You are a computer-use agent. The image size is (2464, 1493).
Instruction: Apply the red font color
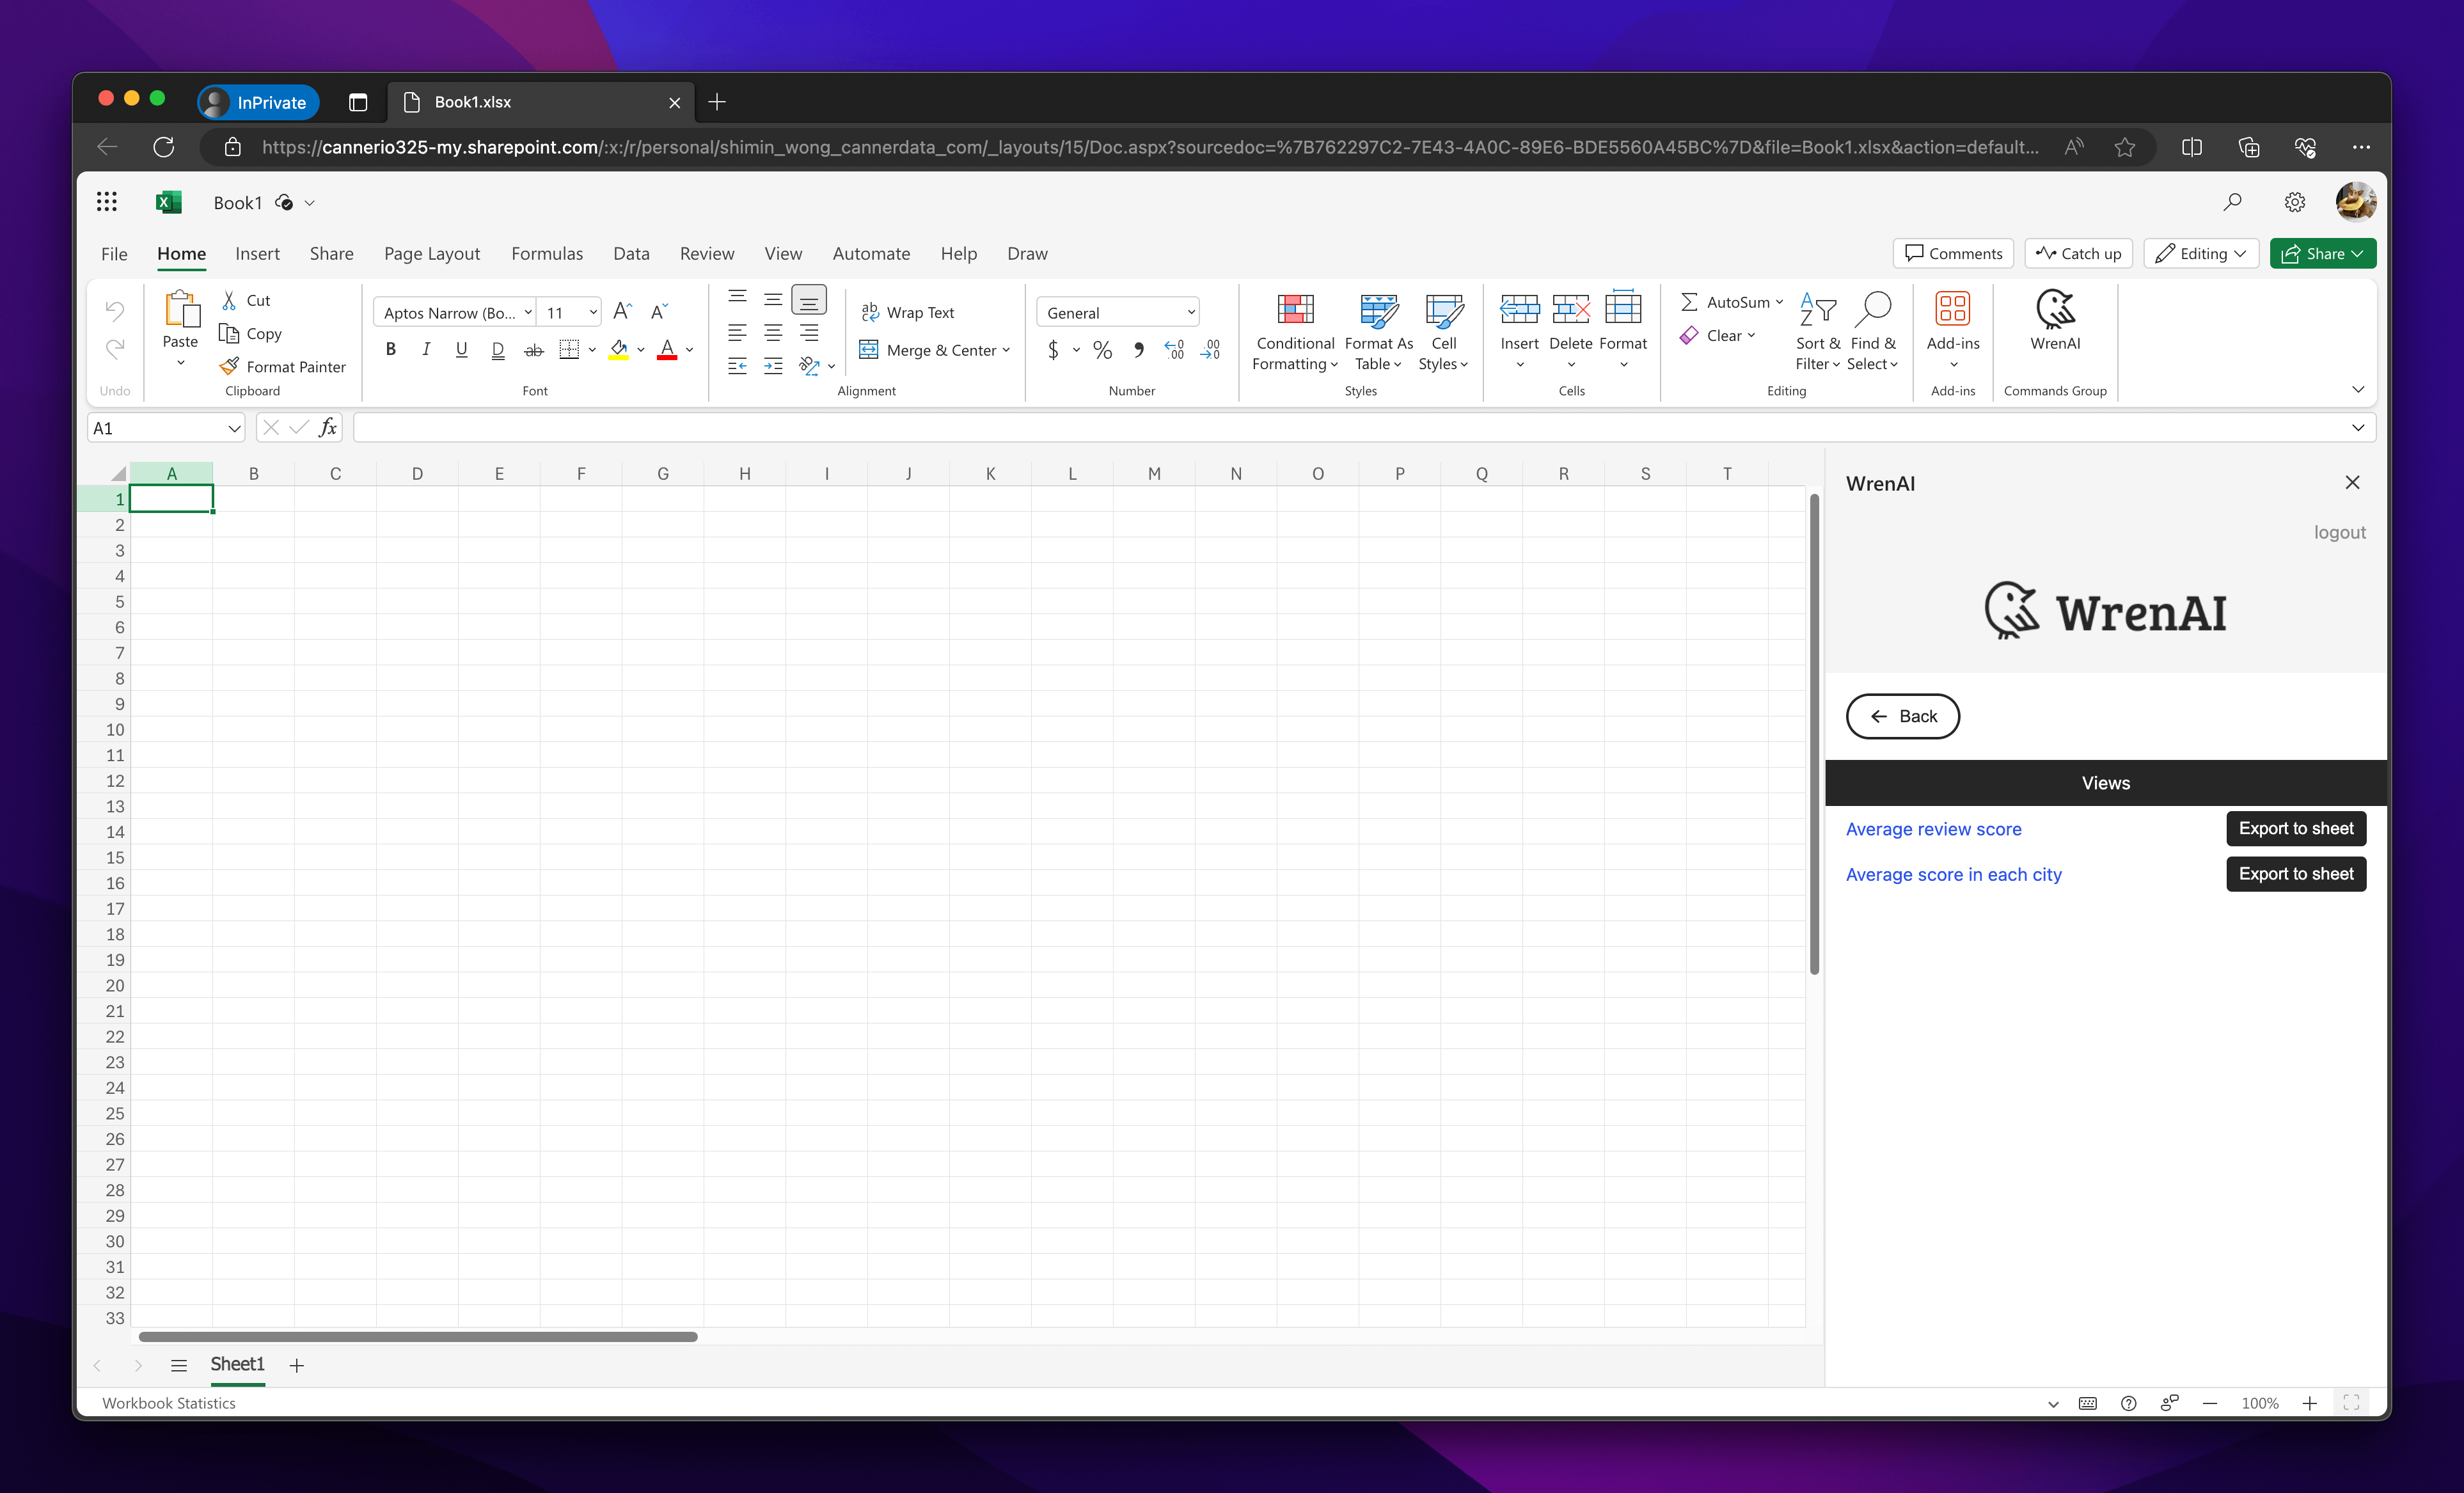pyautogui.click(x=667, y=349)
